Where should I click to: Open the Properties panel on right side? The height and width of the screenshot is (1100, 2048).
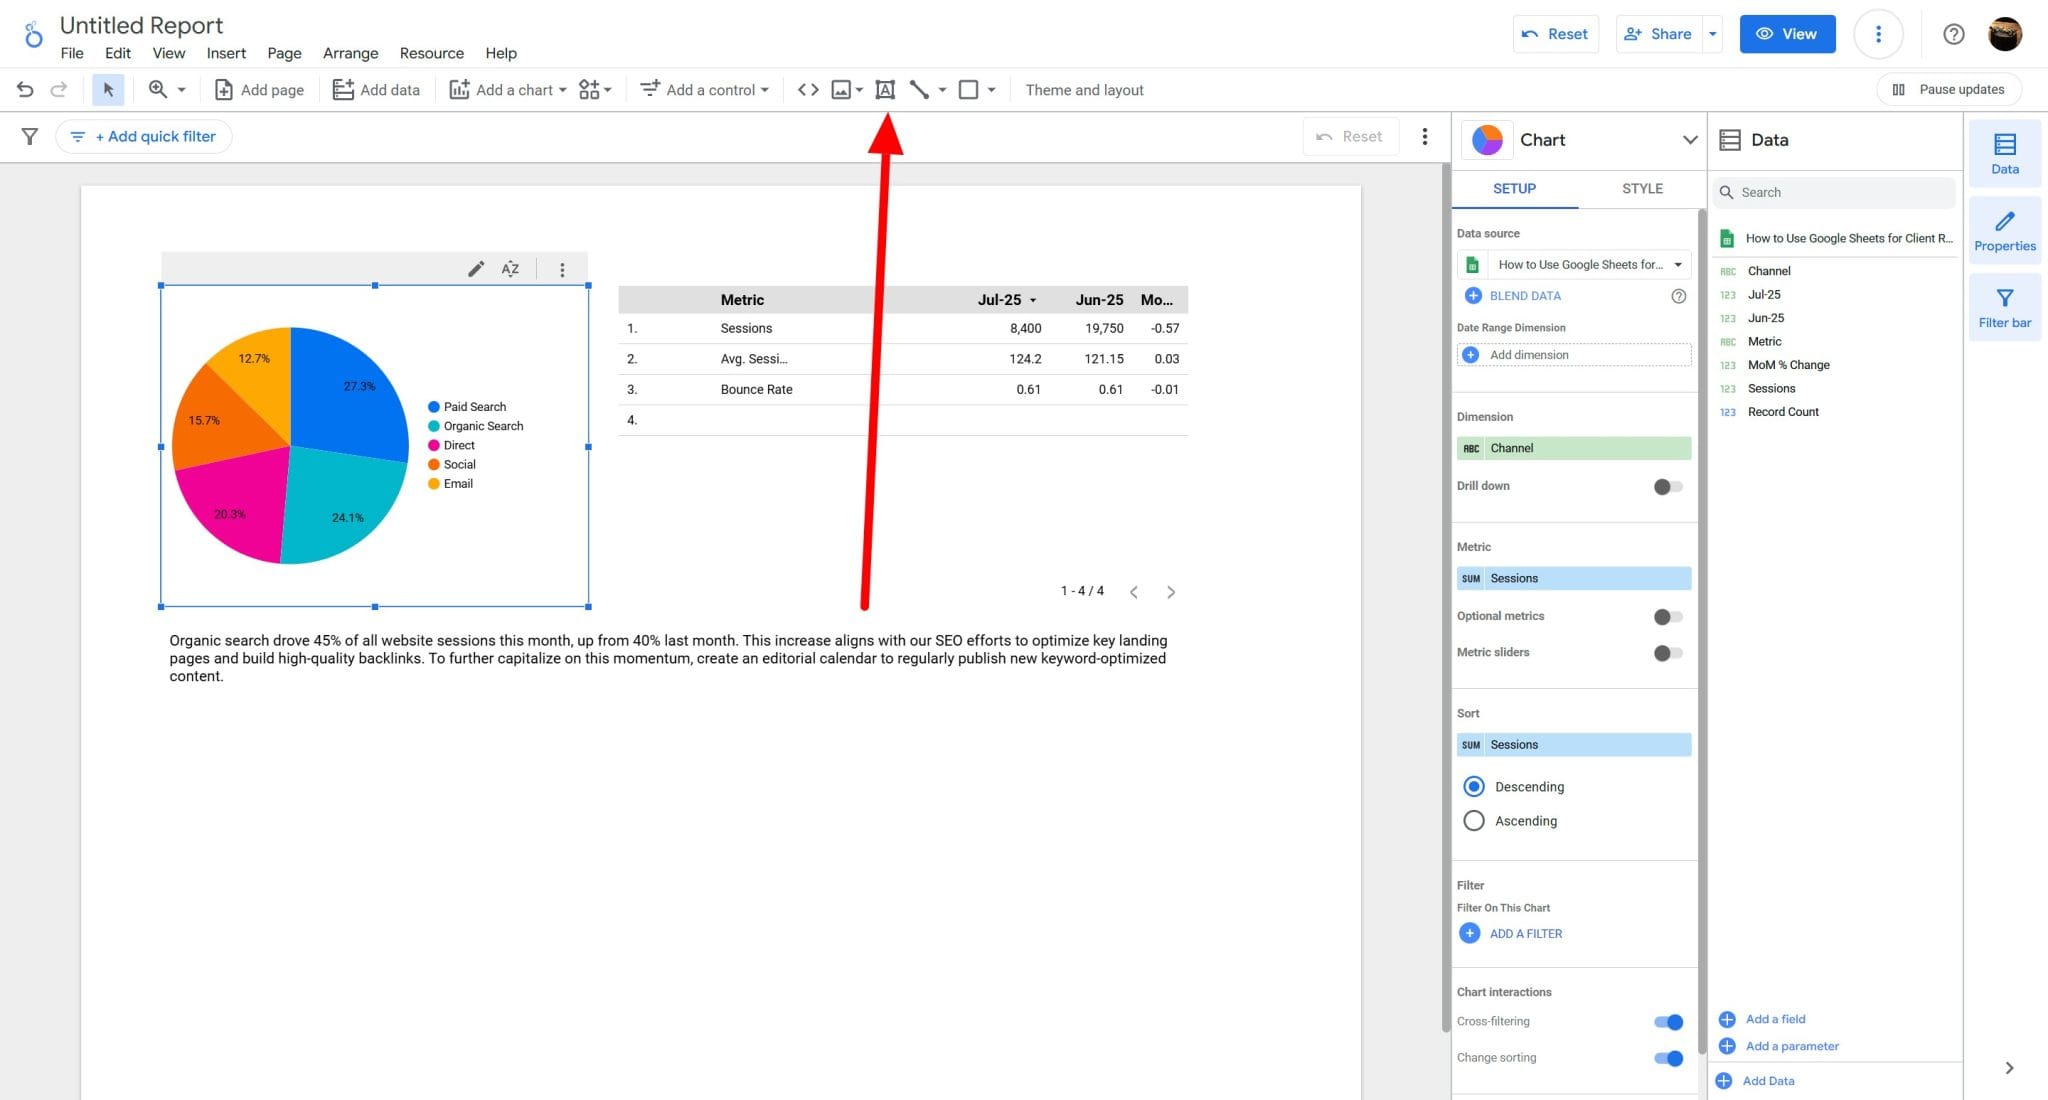tap(2005, 231)
